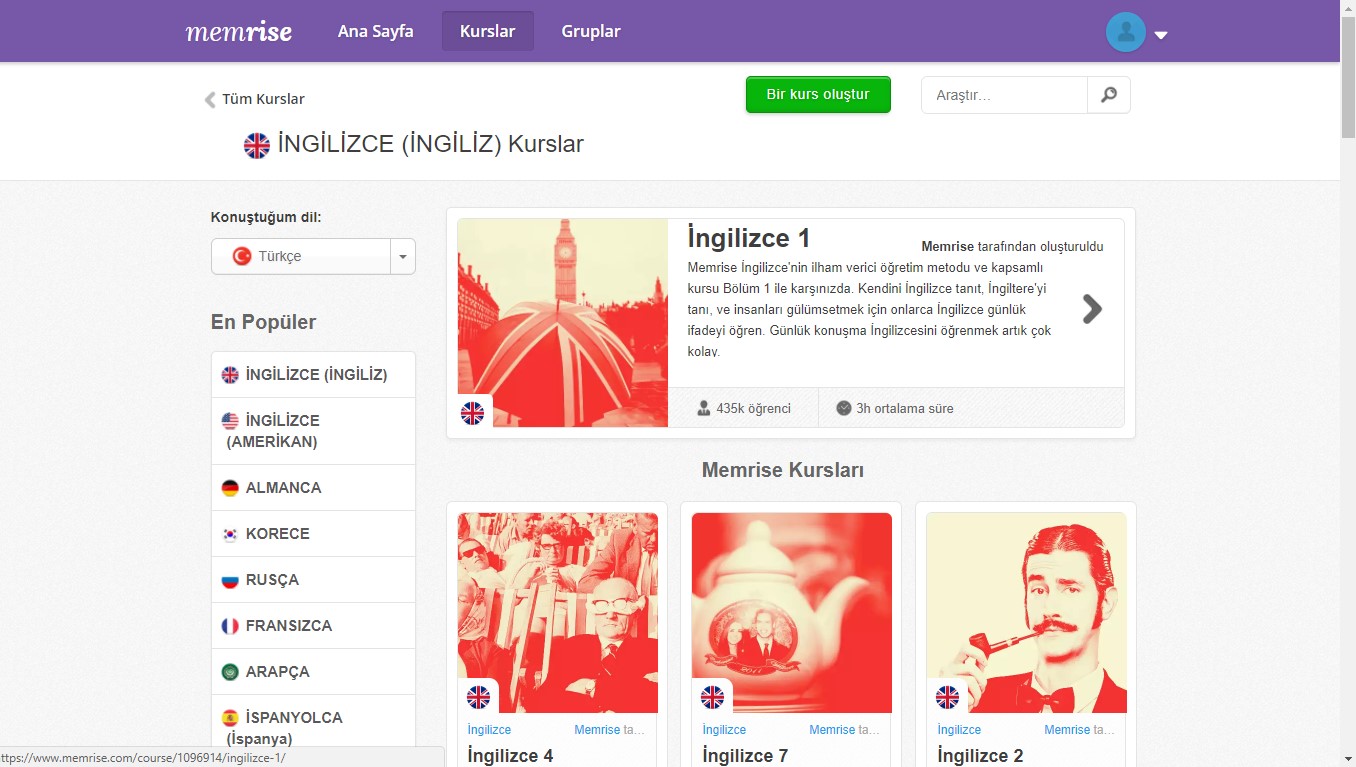Click İngilizce category link on İngilizce 2 card
Screen dimensions: 1356x767
[959, 730]
